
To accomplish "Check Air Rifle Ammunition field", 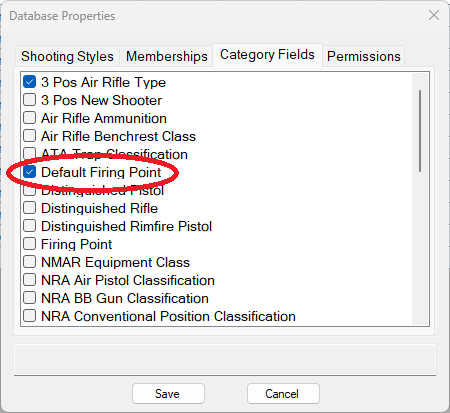I will [29, 118].
